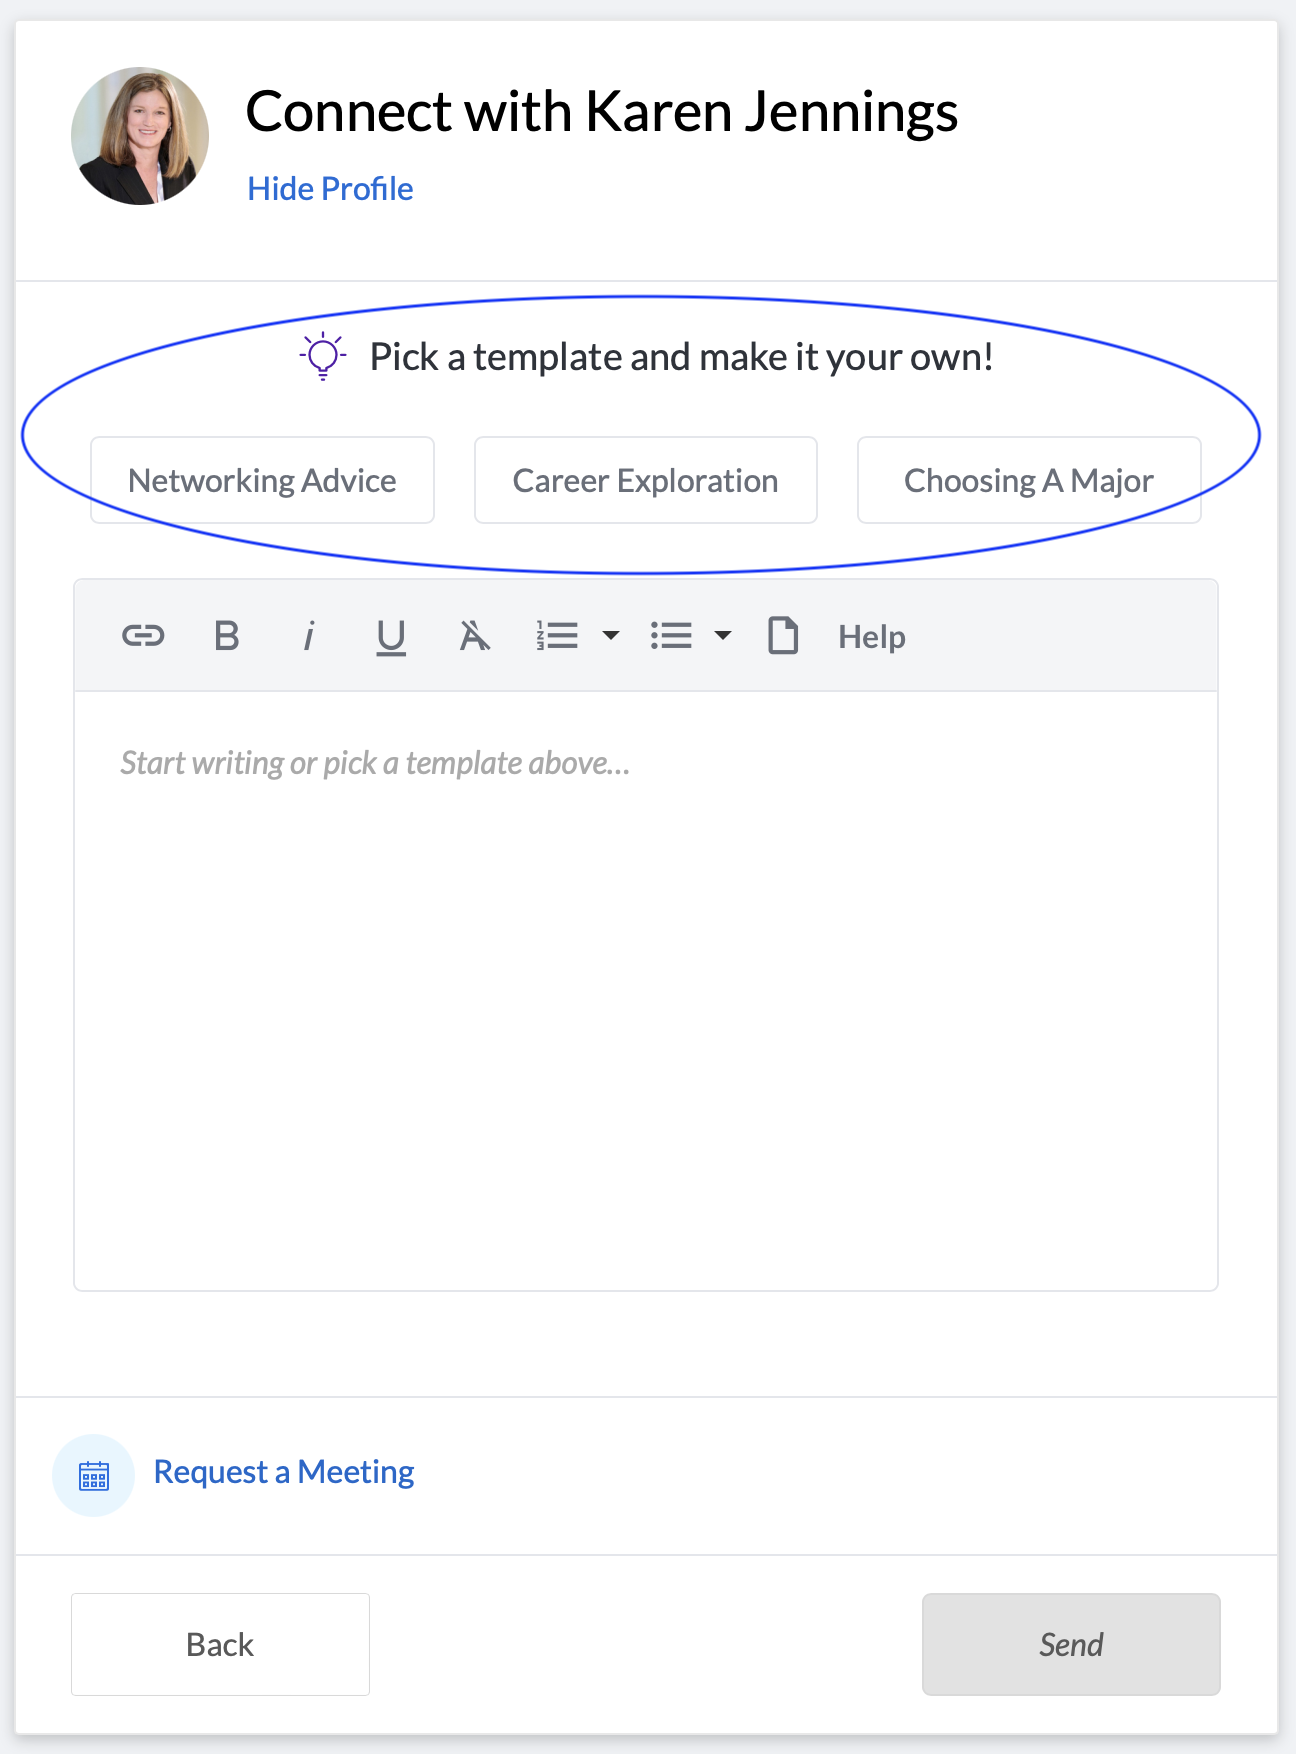
Task: Click the document page icon in the toolbar
Action: (783, 636)
